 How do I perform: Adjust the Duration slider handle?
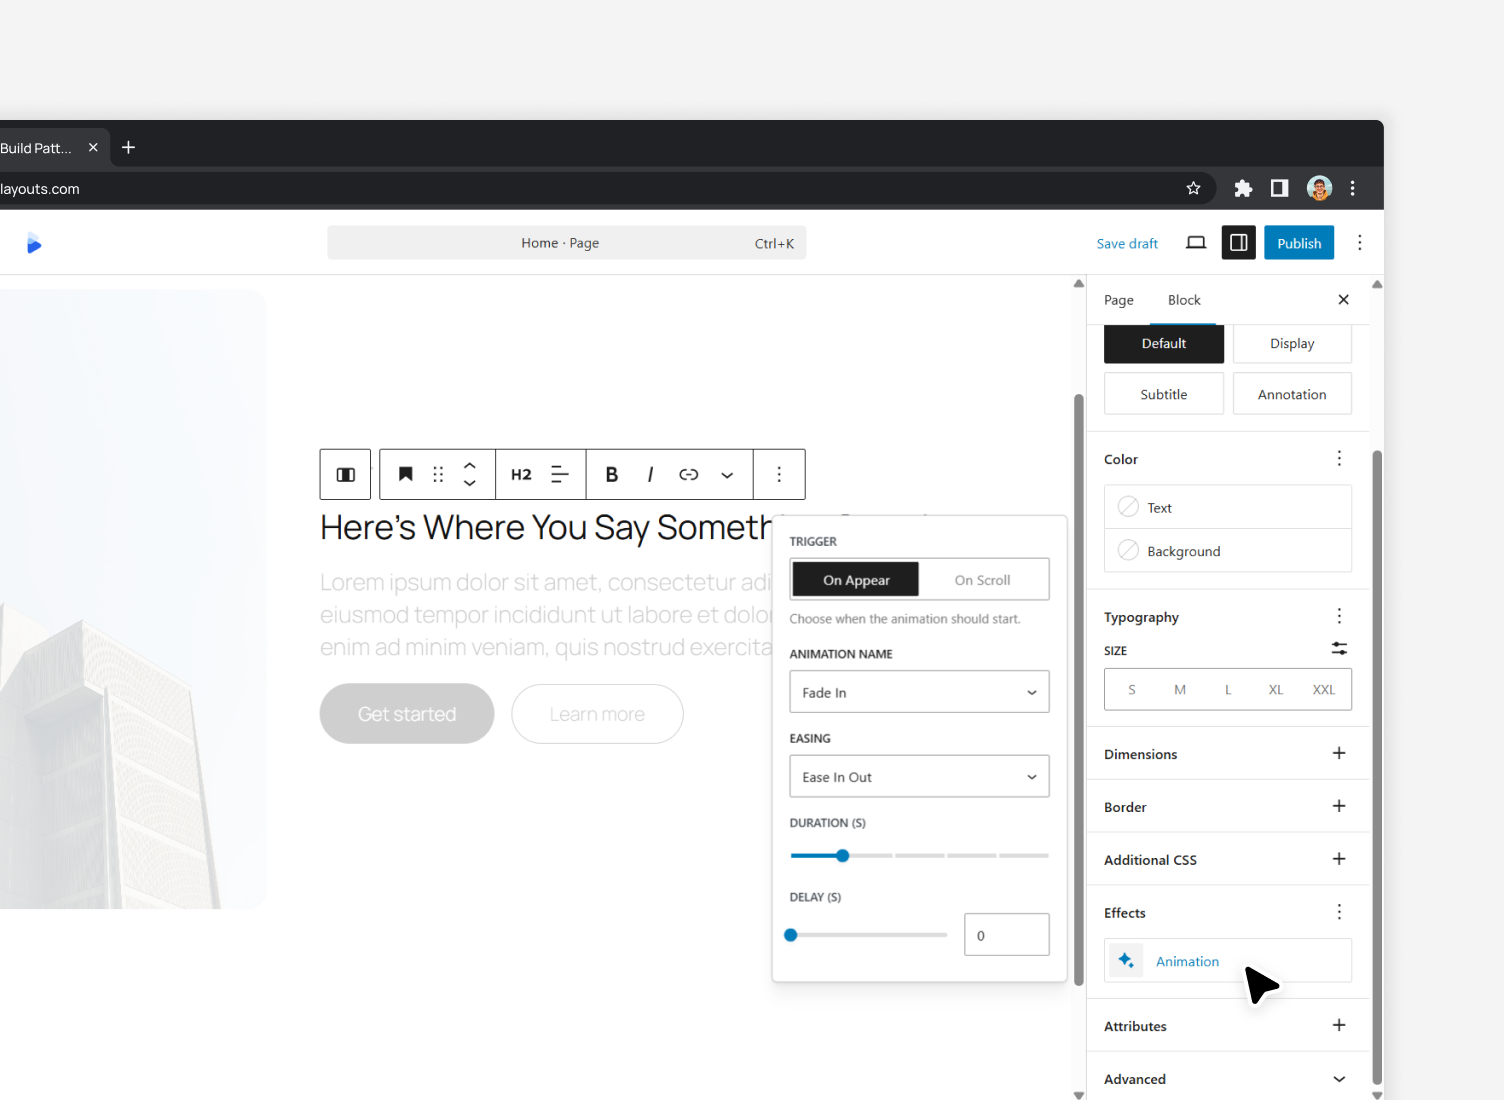click(842, 856)
